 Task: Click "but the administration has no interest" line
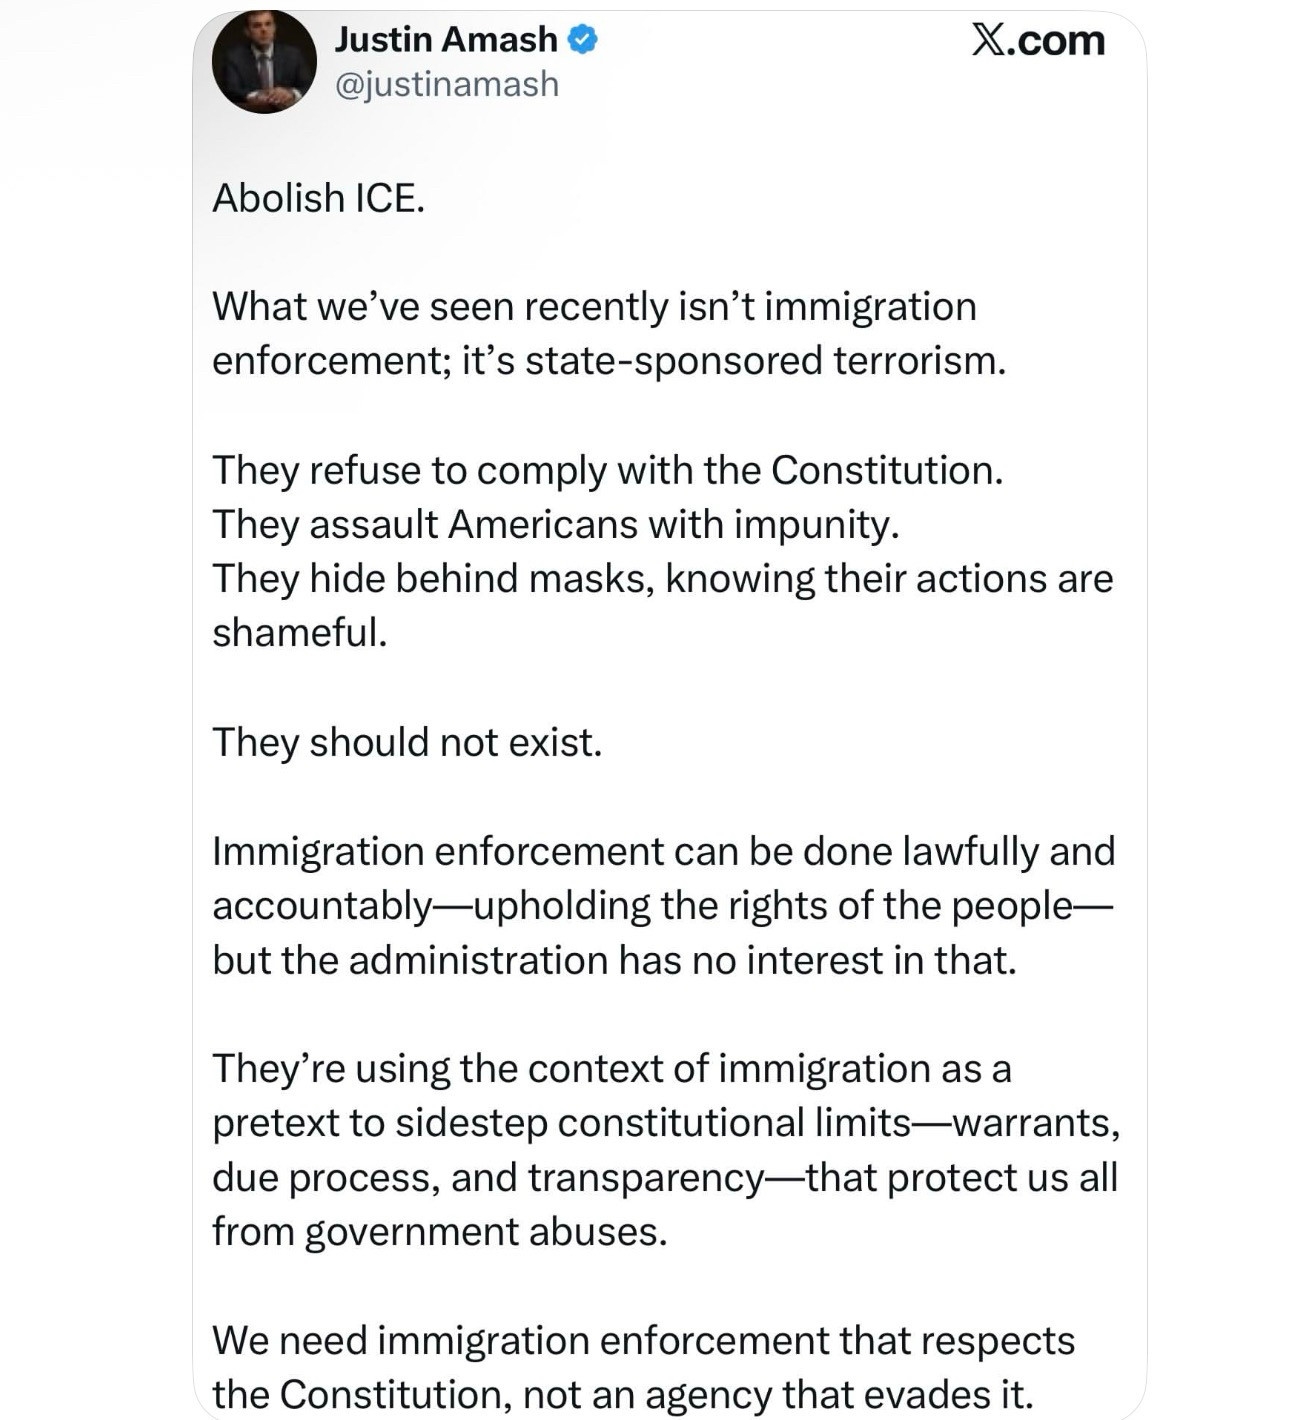tap(614, 960)
